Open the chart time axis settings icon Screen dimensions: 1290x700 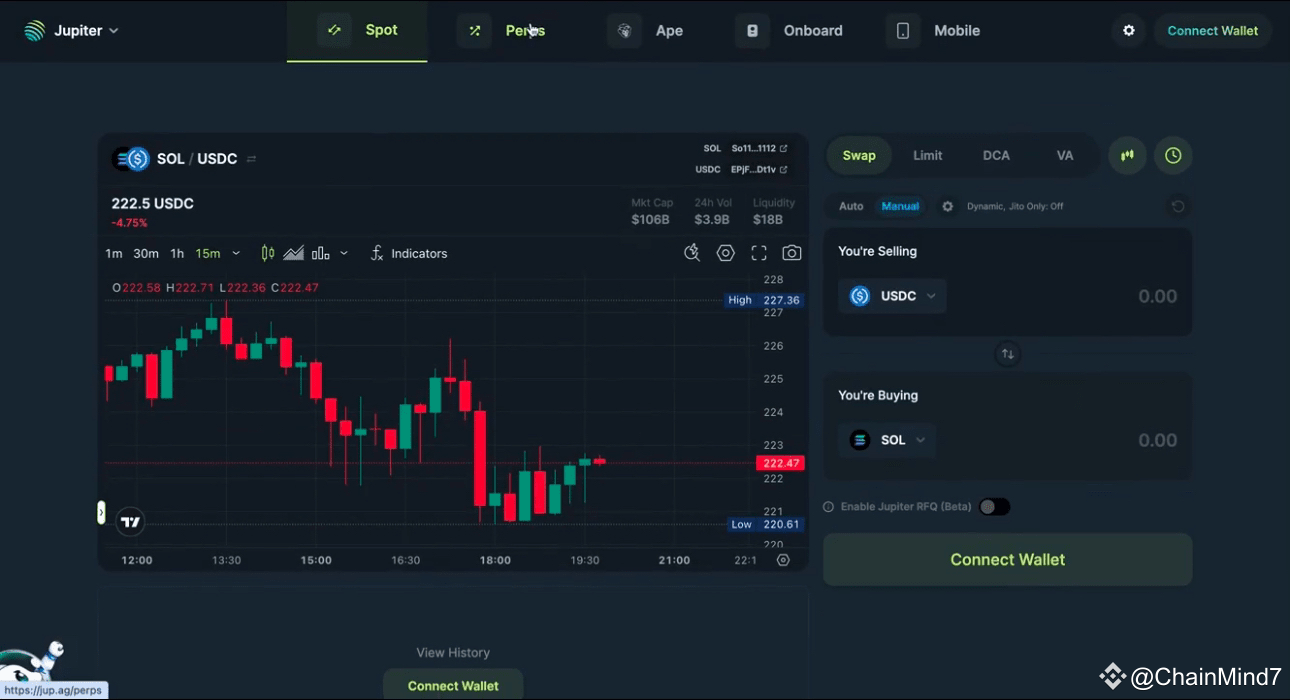point(783,560)
